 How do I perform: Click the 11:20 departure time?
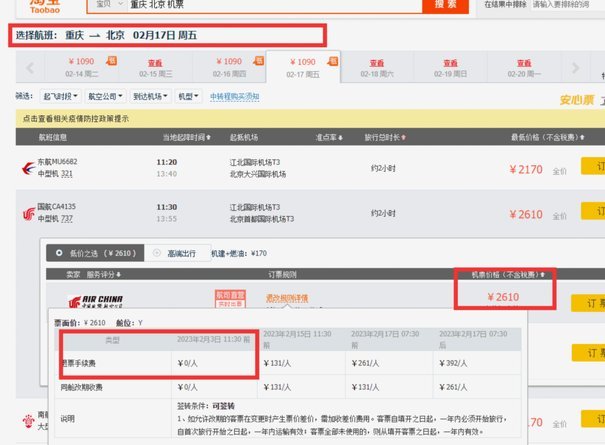(x=167, y=162)
